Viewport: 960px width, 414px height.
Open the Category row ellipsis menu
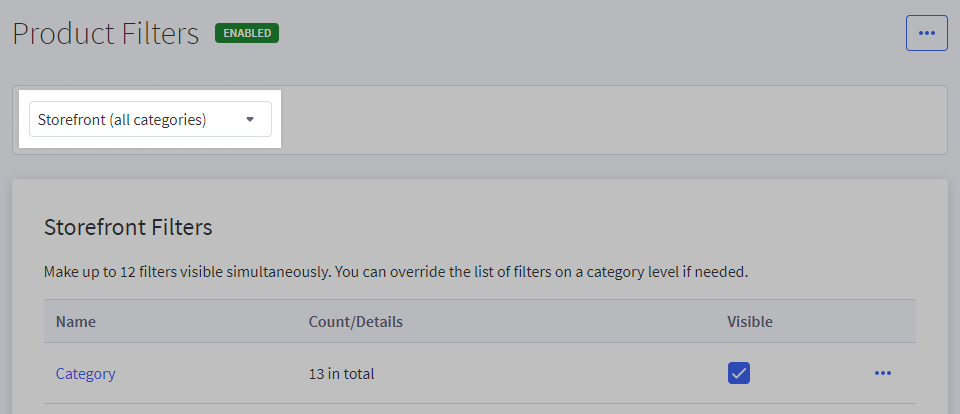pyautogui.click(x=882, y=373)
